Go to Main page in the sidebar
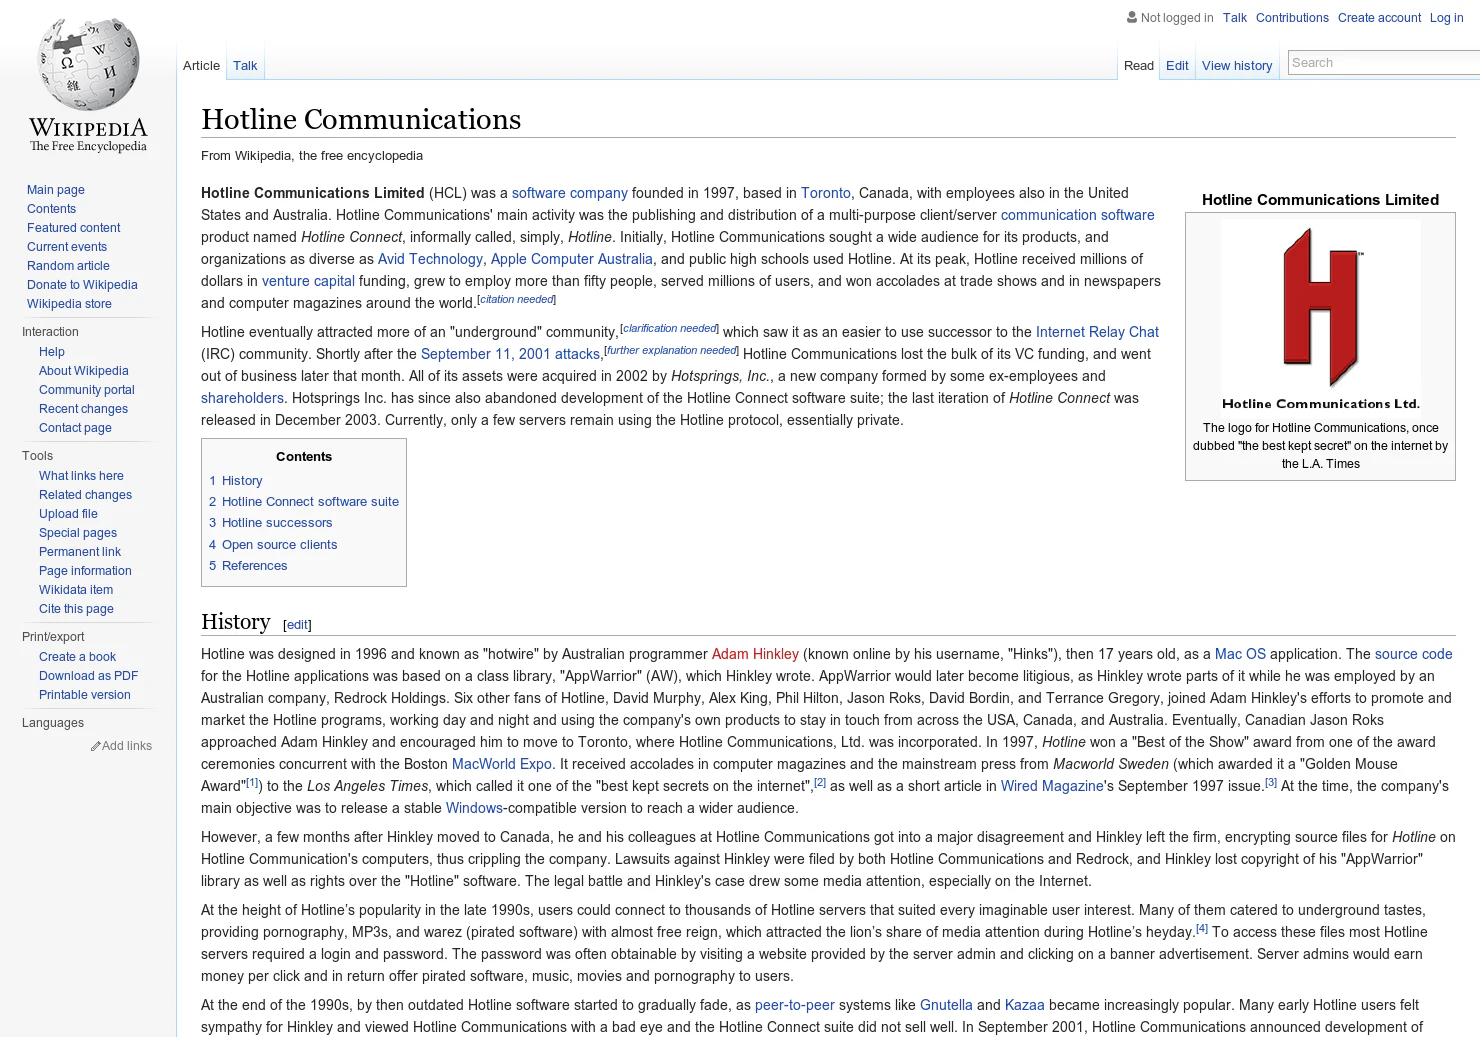 click(56, 190)
